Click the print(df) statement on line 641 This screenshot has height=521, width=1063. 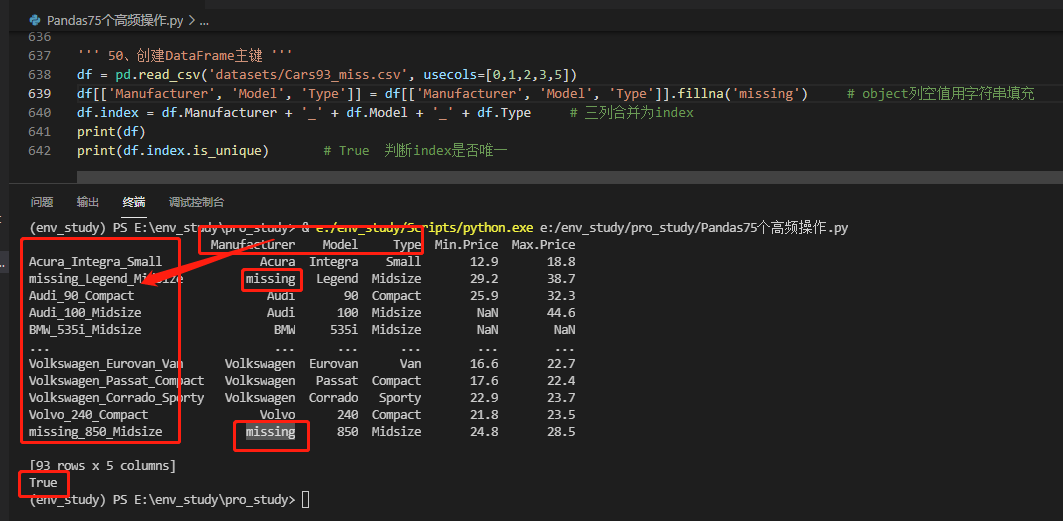click(111, 131)
